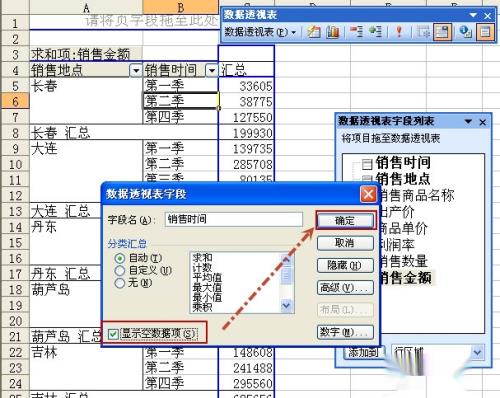Open the 销售地点 filter dropdown

tap(136, 70)
